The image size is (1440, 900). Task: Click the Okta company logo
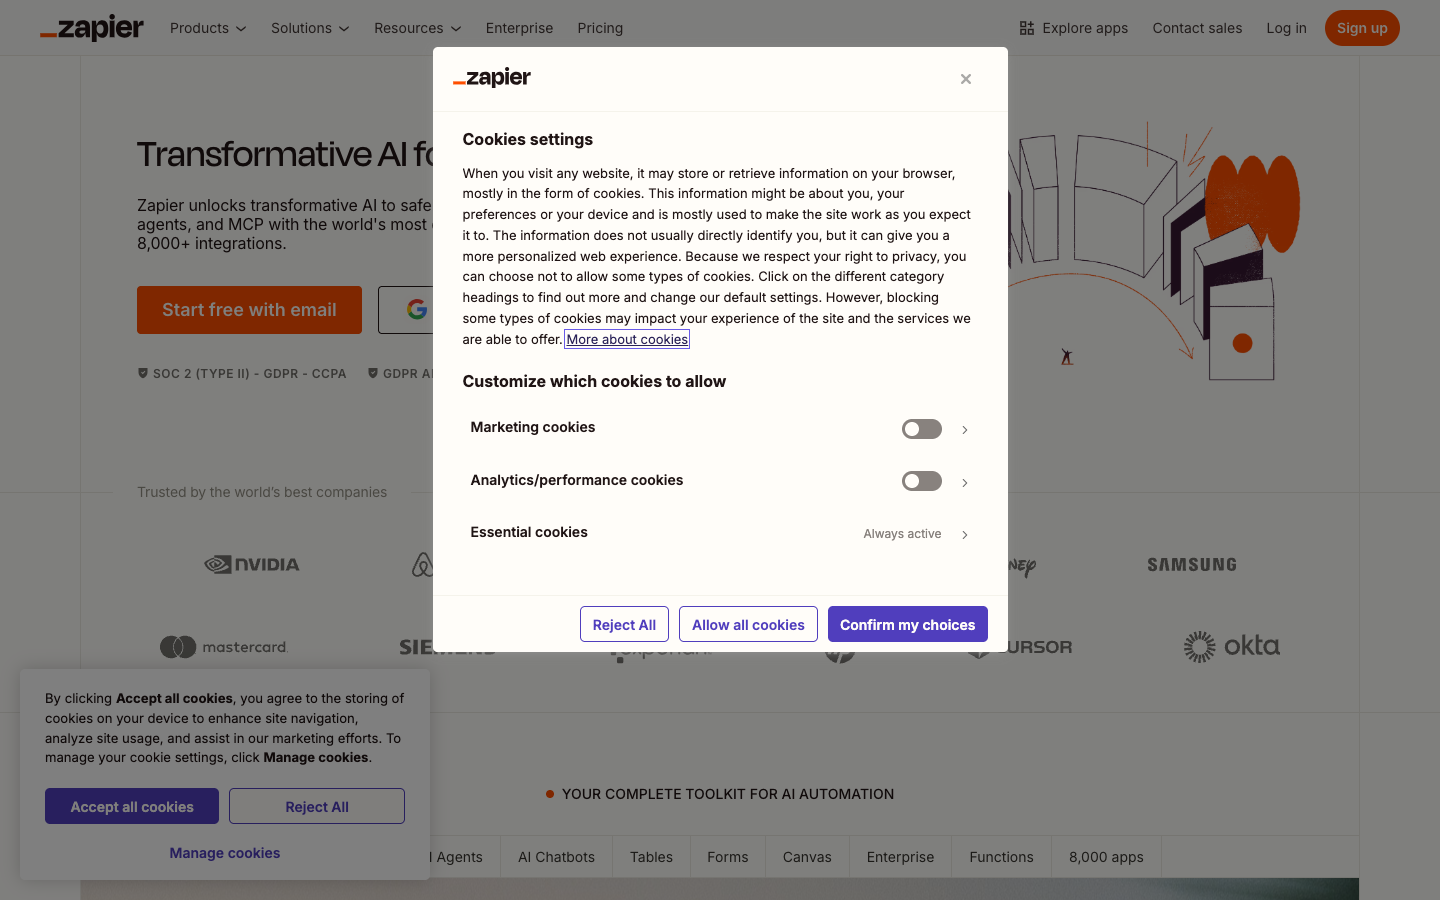coord(1231,646)
